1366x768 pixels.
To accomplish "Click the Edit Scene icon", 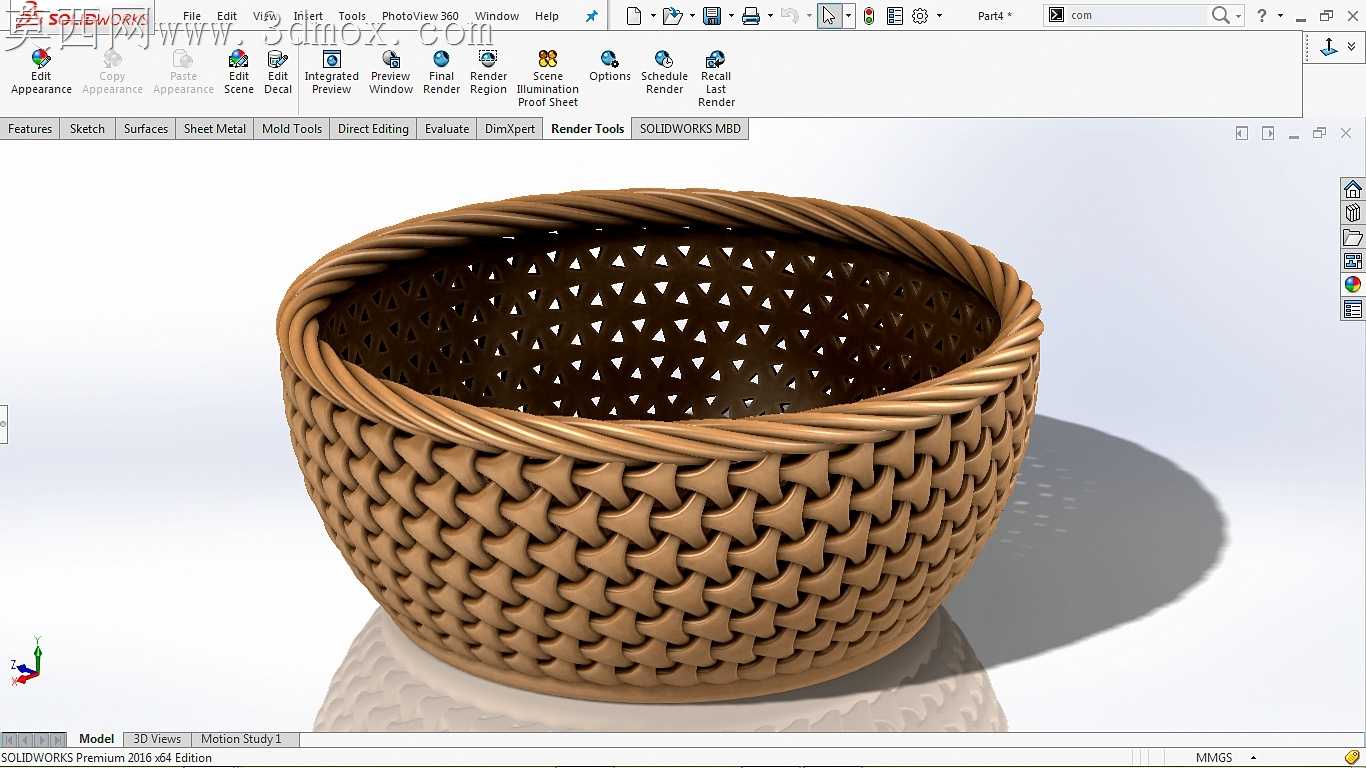I will pos(238,72).
